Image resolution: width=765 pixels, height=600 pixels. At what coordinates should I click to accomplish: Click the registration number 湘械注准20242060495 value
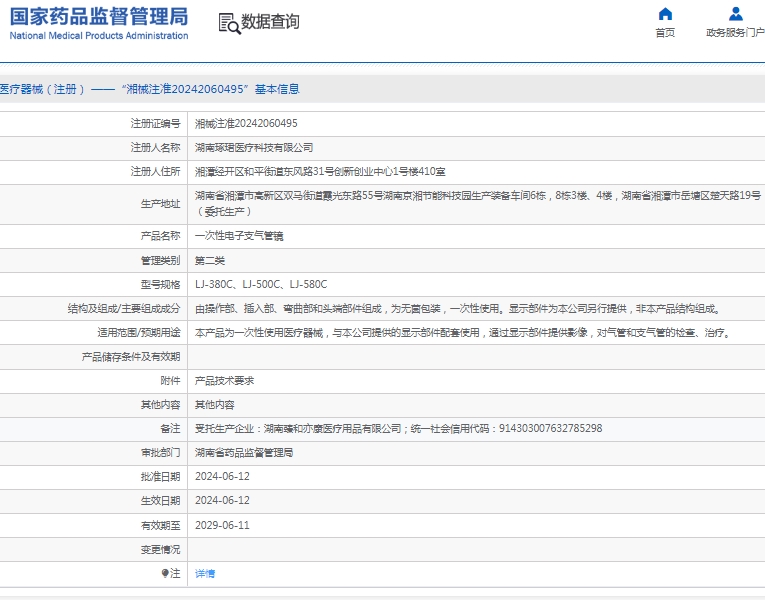point(246,123)
